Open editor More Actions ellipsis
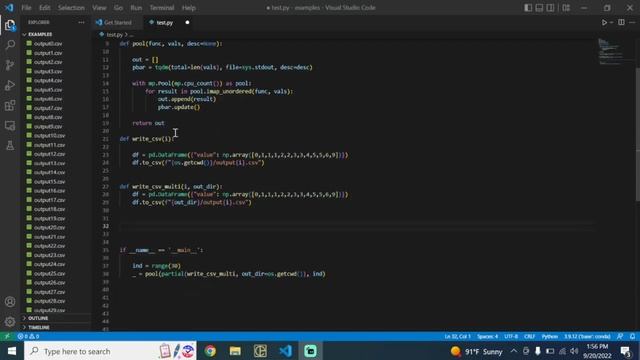 [632, 22]
